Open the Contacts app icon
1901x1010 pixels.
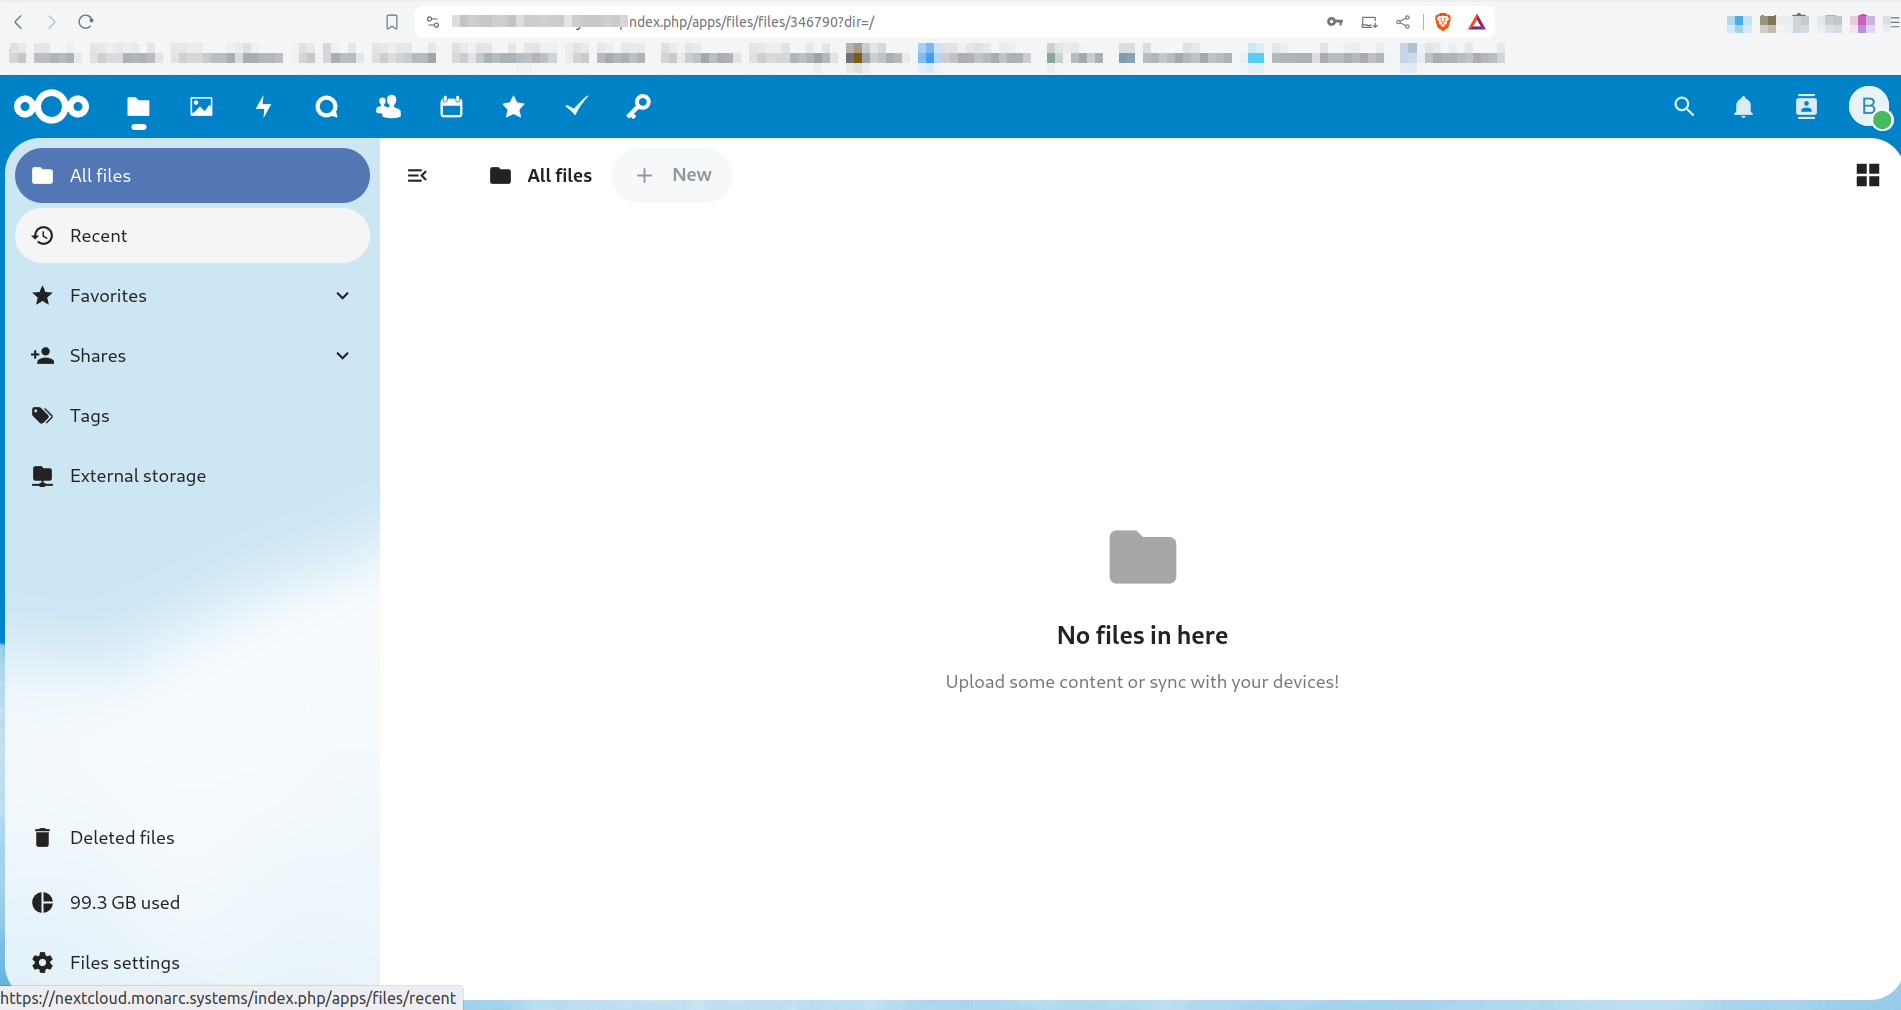[388, 107]
